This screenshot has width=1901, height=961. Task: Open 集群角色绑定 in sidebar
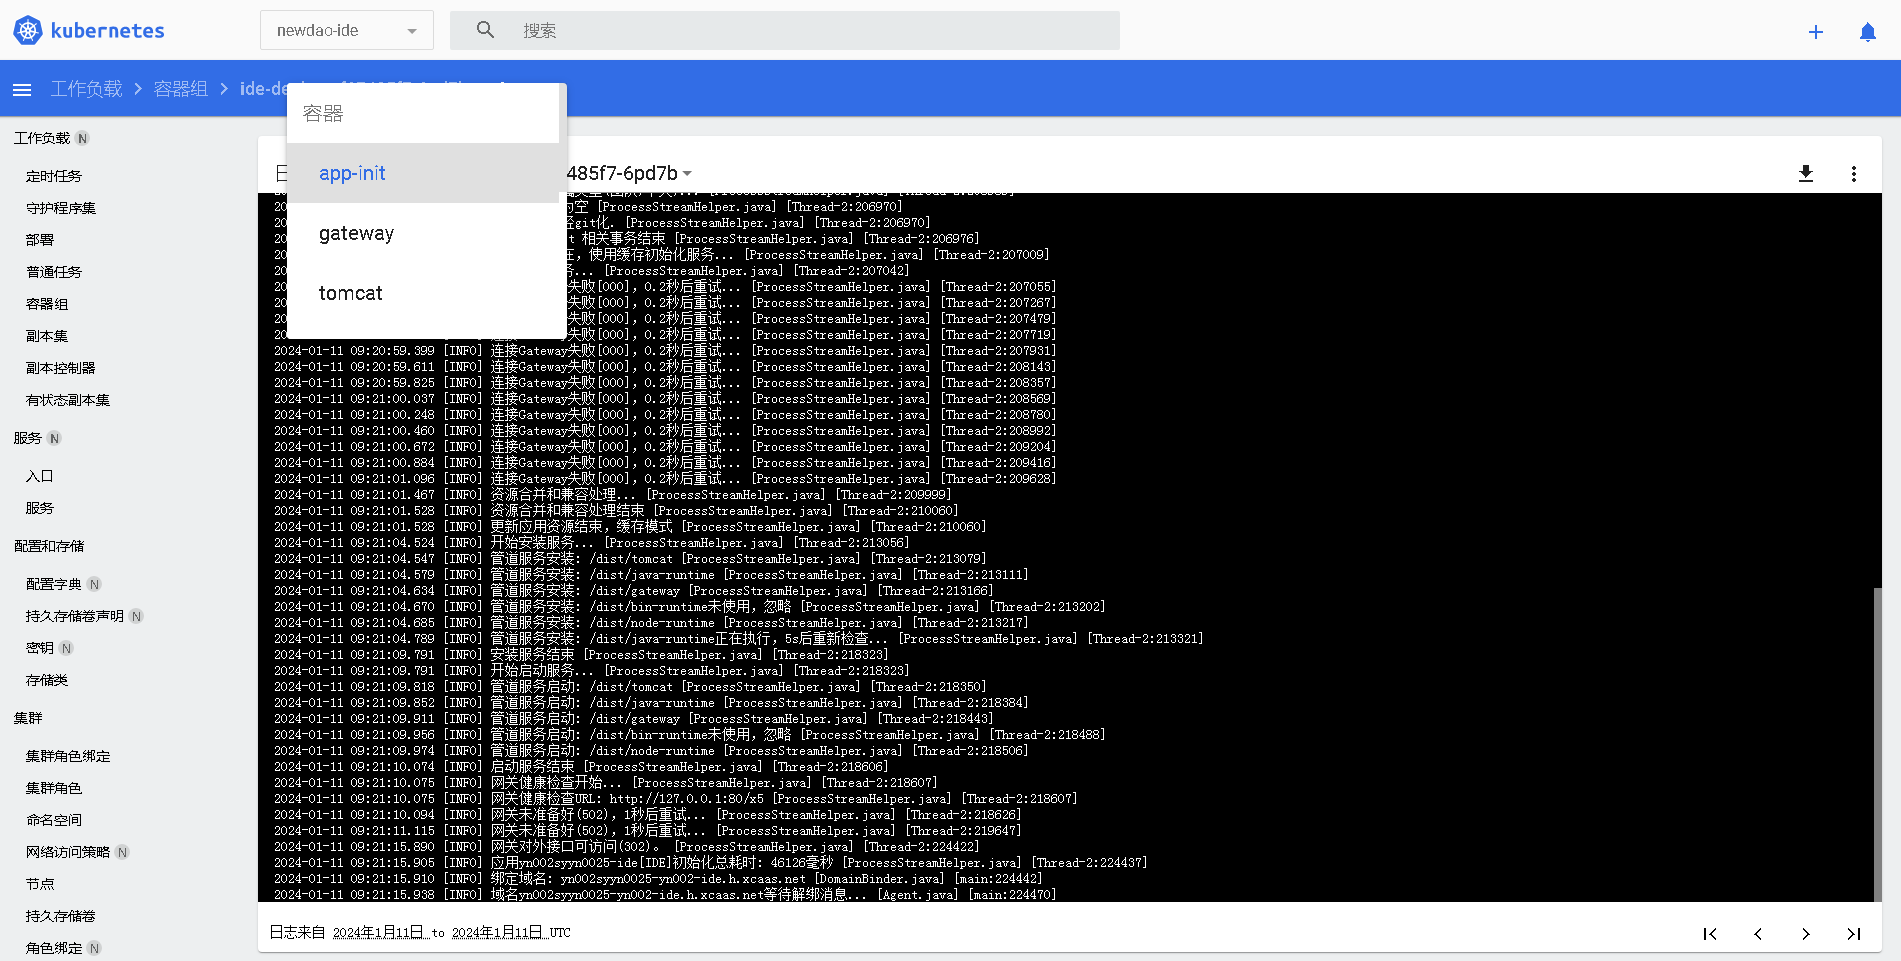point(68,756)
